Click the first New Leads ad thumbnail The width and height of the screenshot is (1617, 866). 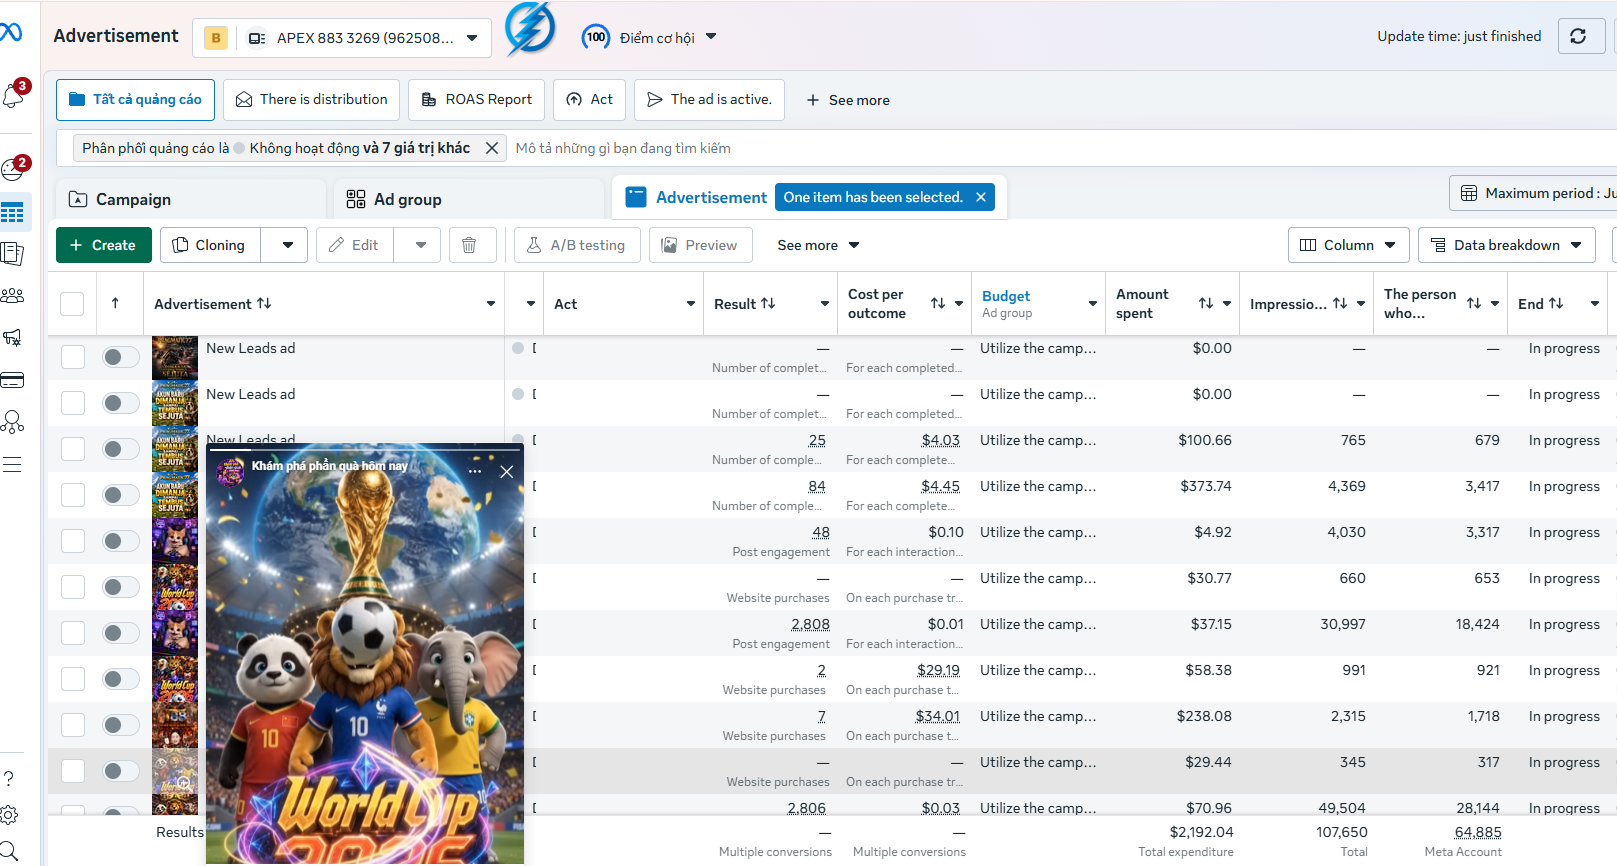175,357
